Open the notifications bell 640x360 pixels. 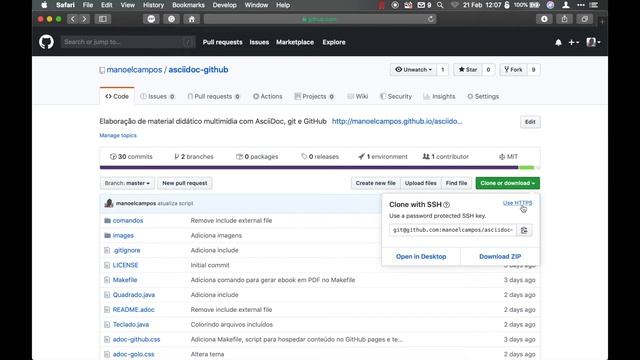point(558,42)
